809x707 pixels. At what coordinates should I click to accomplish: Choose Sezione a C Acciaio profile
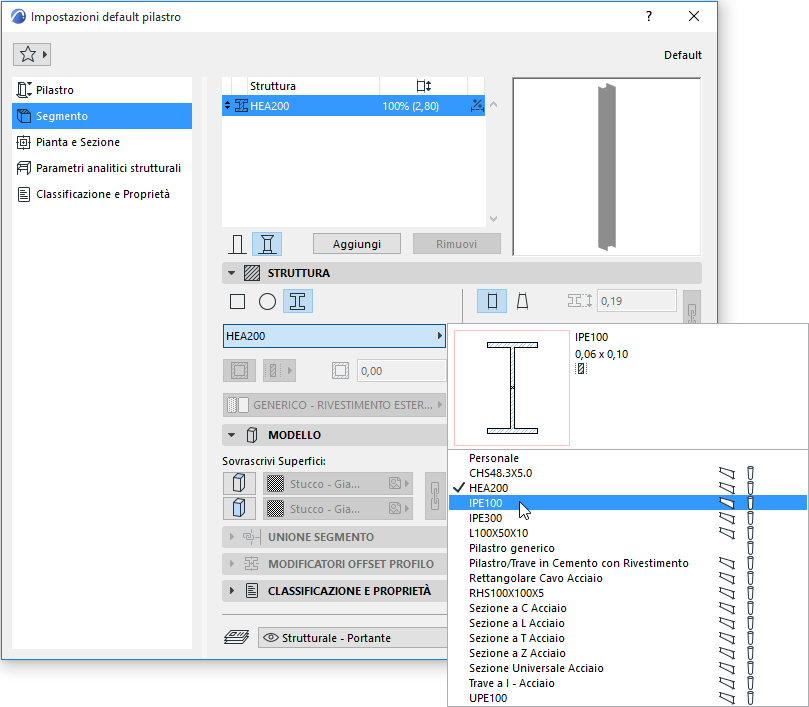tap(627, 607)
